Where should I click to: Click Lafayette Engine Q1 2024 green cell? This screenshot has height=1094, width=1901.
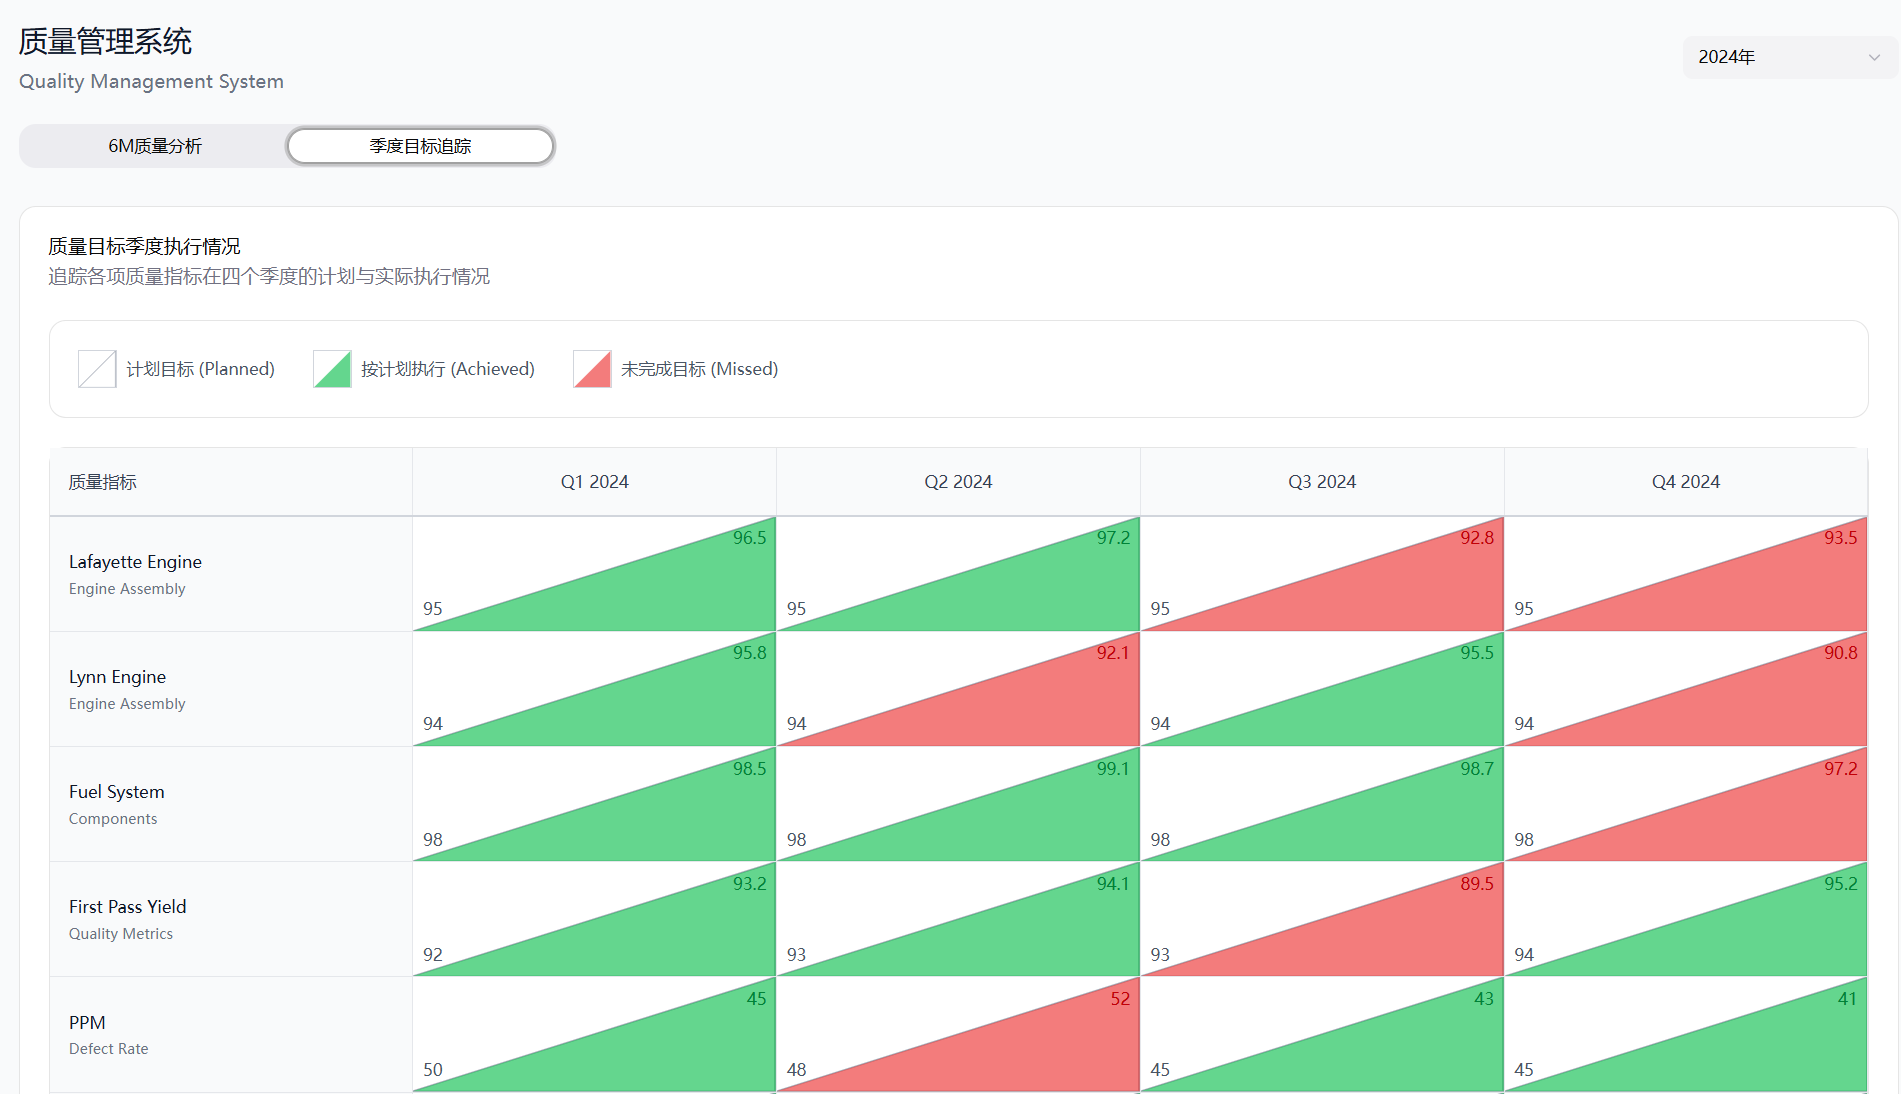coord(594,574)
